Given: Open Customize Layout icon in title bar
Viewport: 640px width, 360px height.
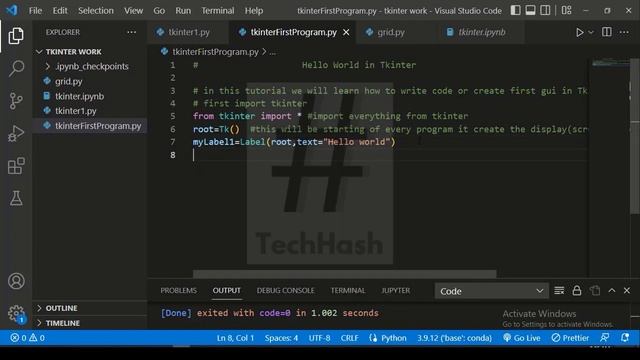Looking at the screenshot, I should [567, 10].
